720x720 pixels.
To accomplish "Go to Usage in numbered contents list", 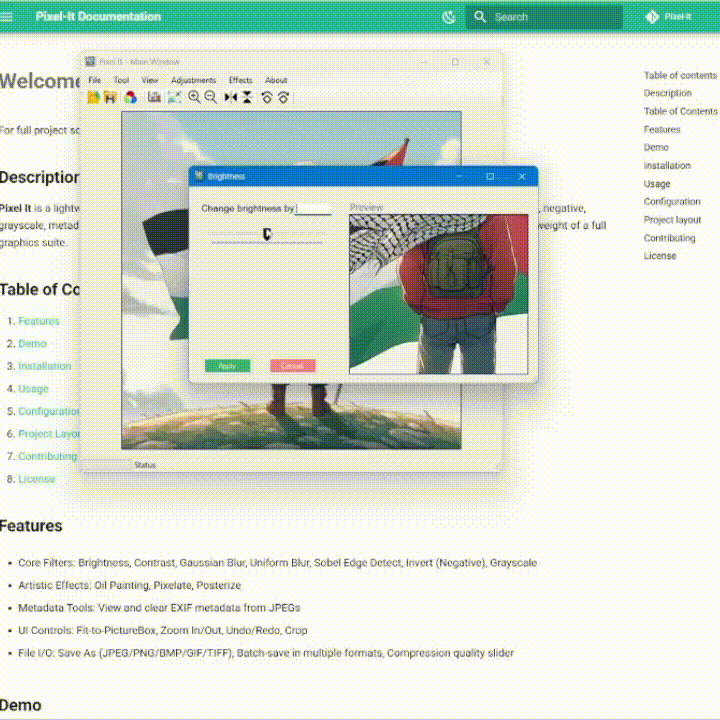I will [34, 389].
